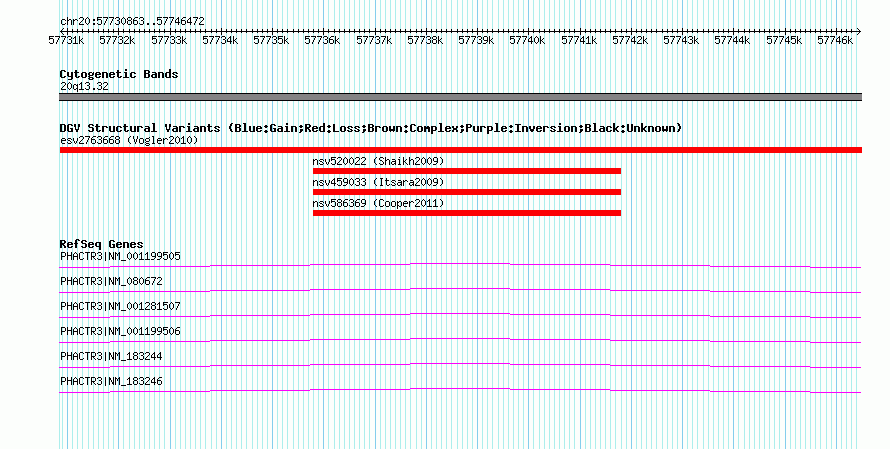Screen dimensions: 890x449
Task: Click the Cytogenetic Bands track title
Action: click(119, 74)
